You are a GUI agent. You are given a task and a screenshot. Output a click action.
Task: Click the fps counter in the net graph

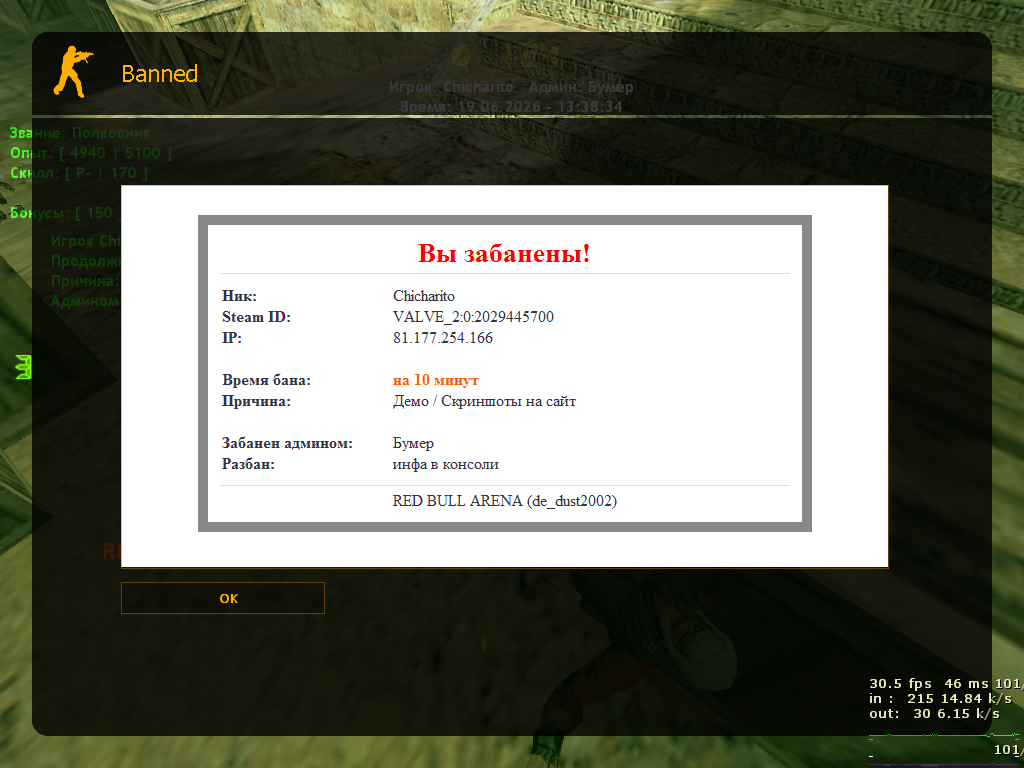(901, 684)
